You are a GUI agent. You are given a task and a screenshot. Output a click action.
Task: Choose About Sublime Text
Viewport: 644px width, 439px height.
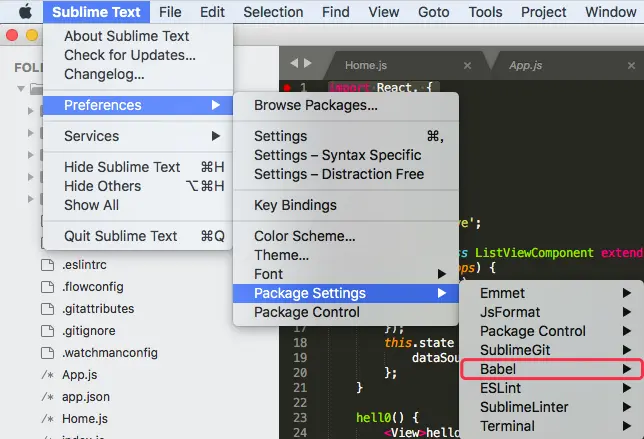point(138,36)
